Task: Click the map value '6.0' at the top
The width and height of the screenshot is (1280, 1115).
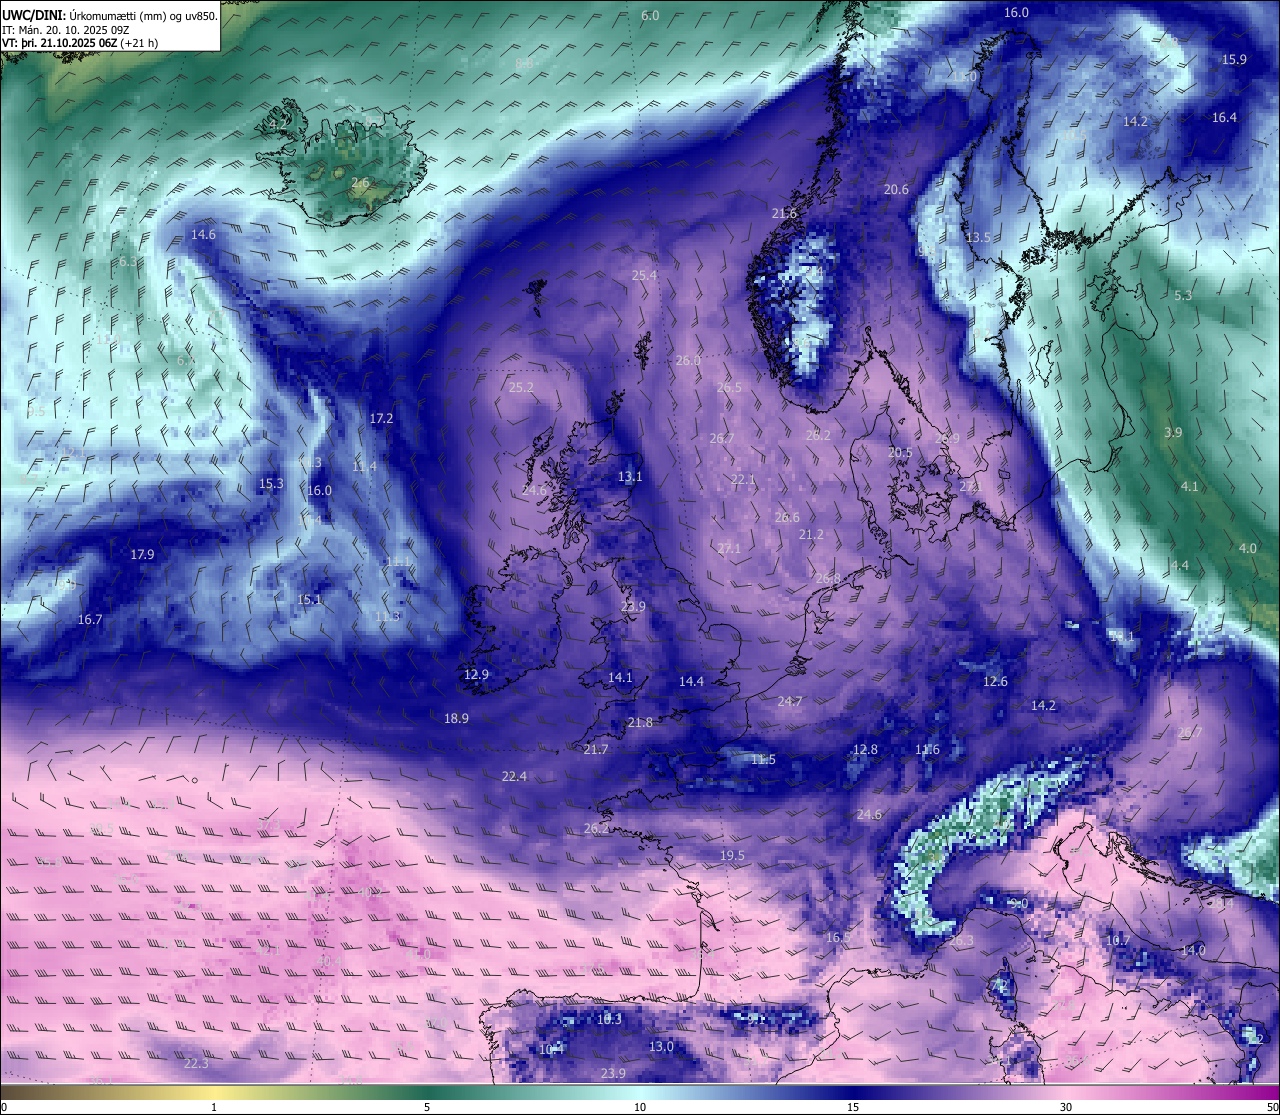Action: [650, 16]
